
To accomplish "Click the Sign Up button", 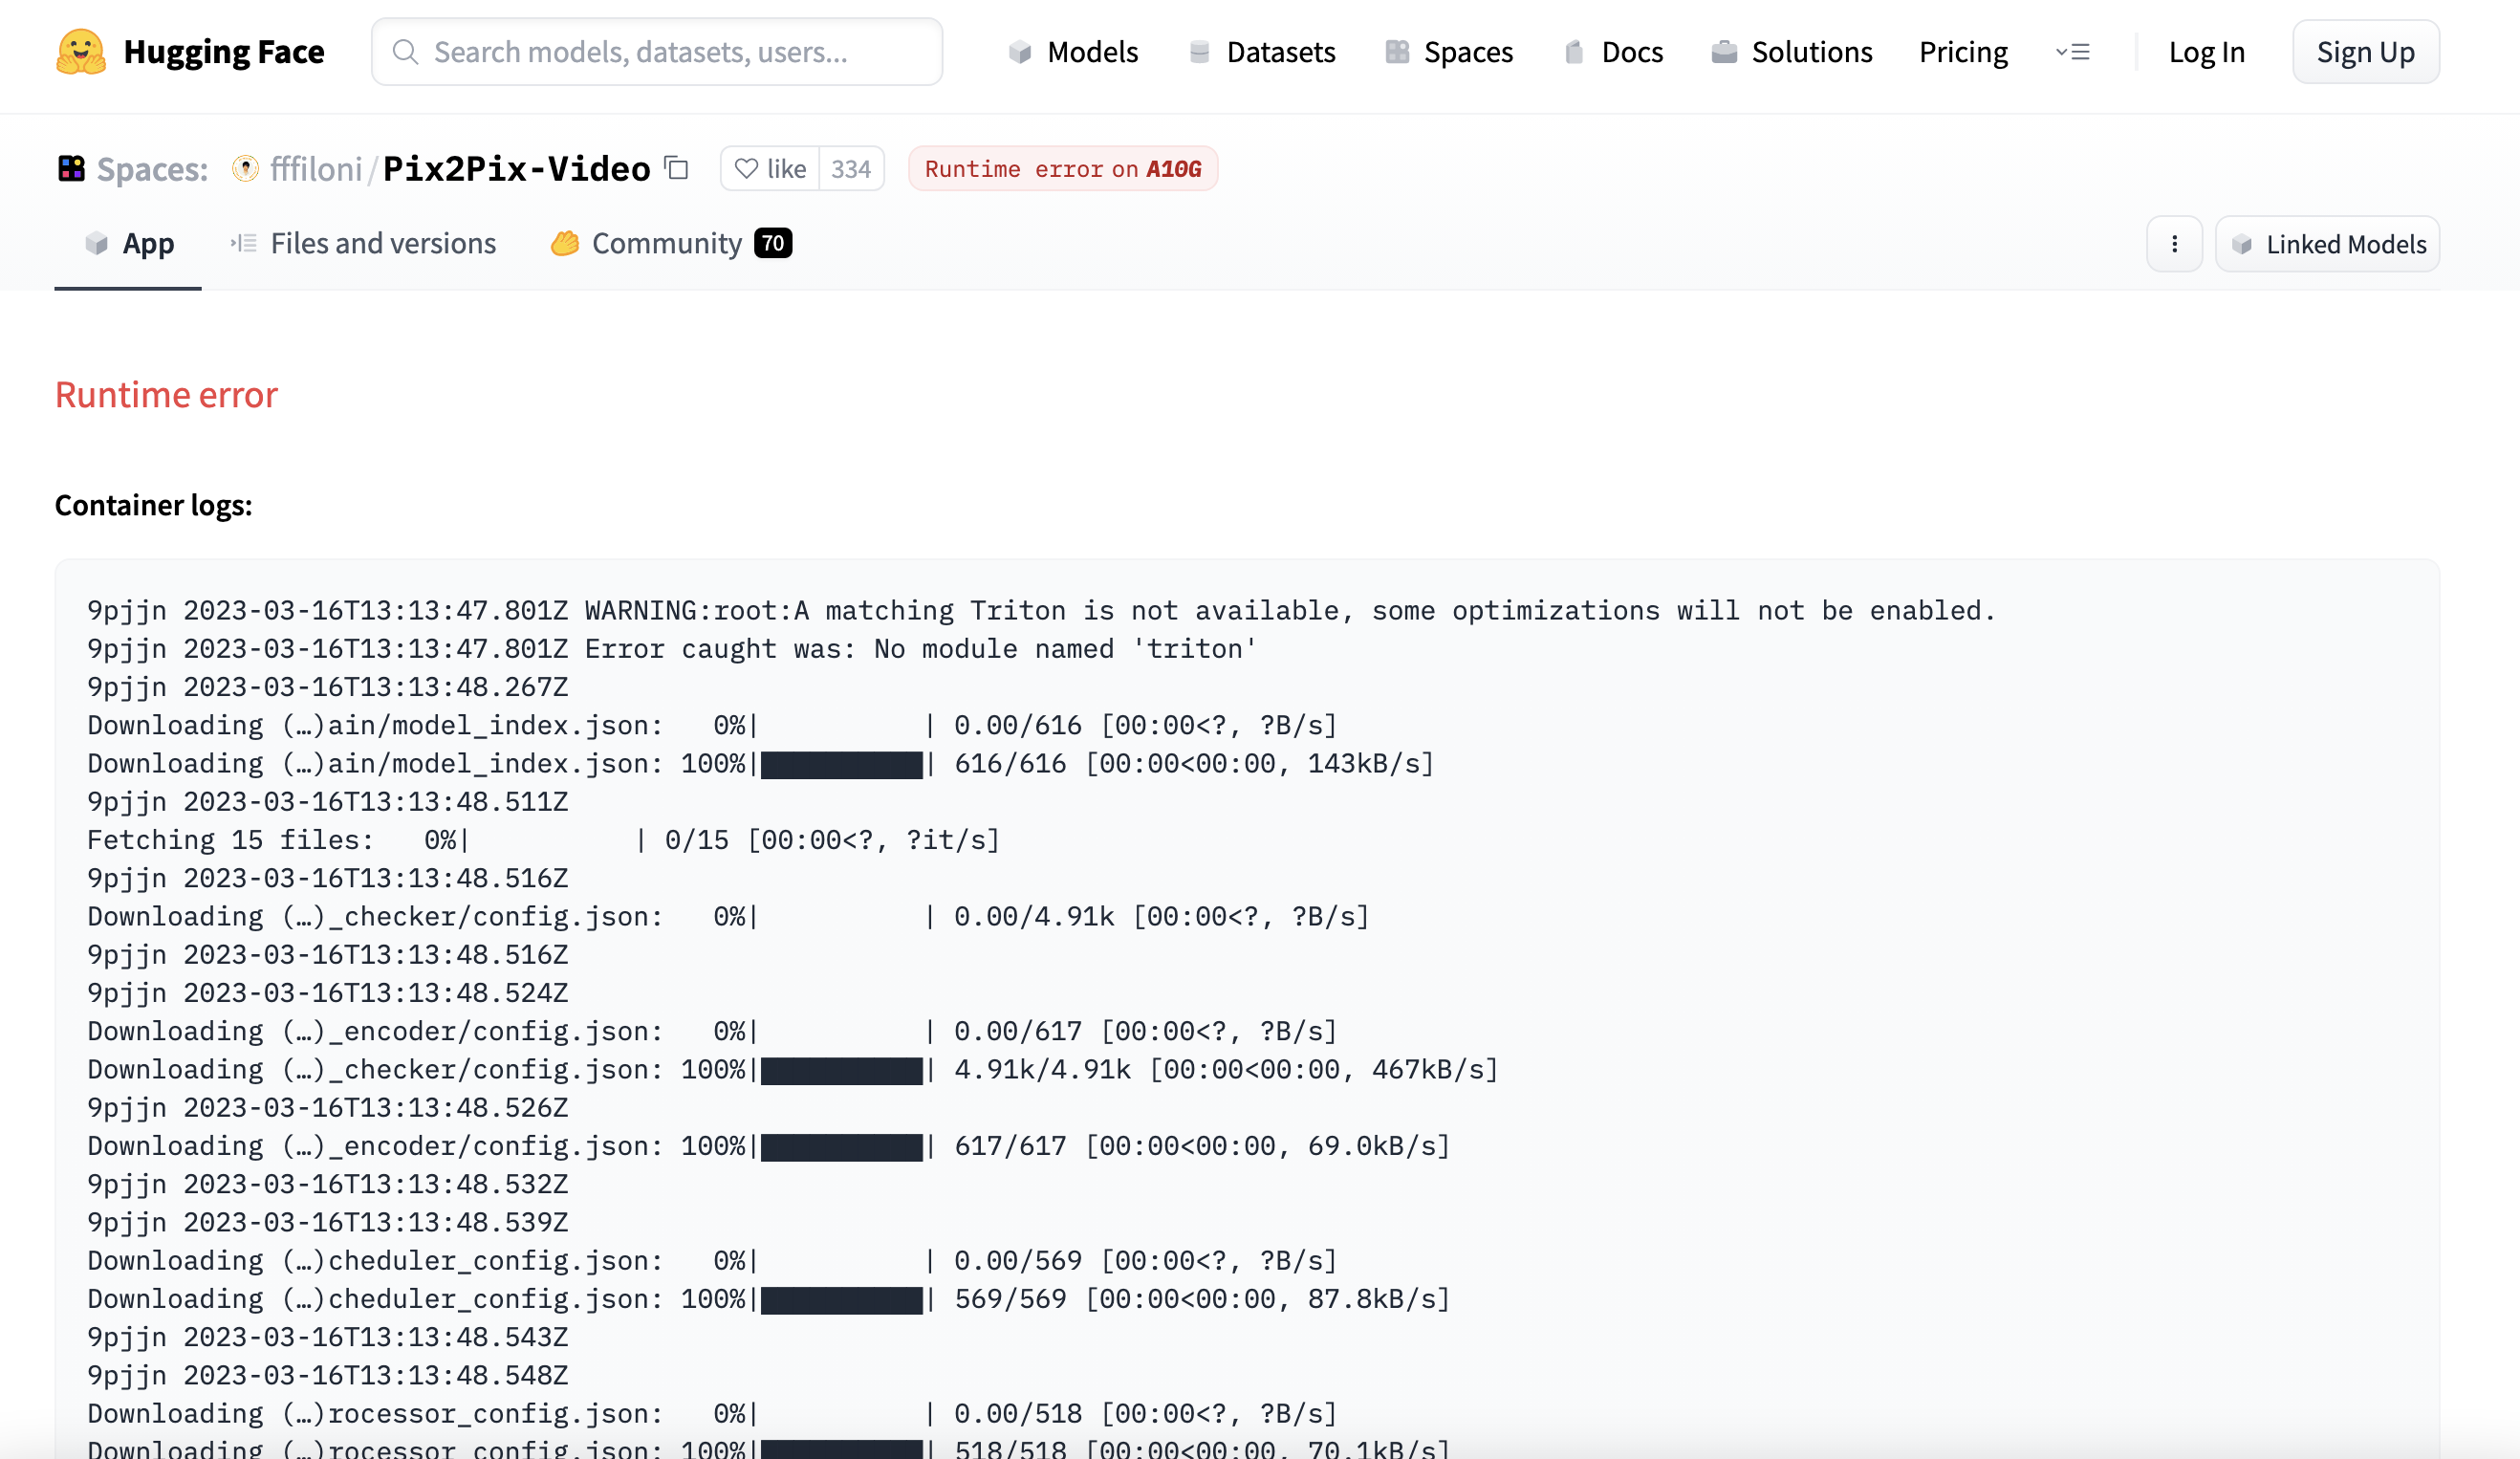I will pyautogui.click(x=2365, y=52).
